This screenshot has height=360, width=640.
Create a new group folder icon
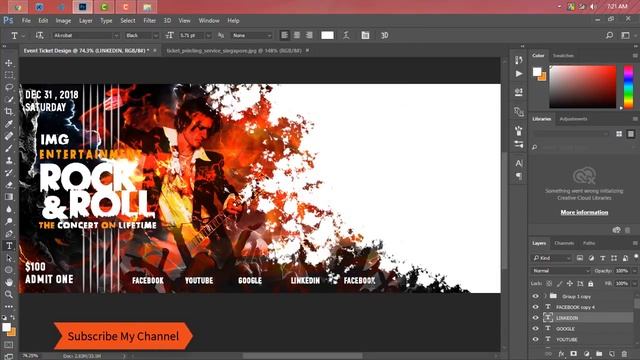[x=599, y=353]
